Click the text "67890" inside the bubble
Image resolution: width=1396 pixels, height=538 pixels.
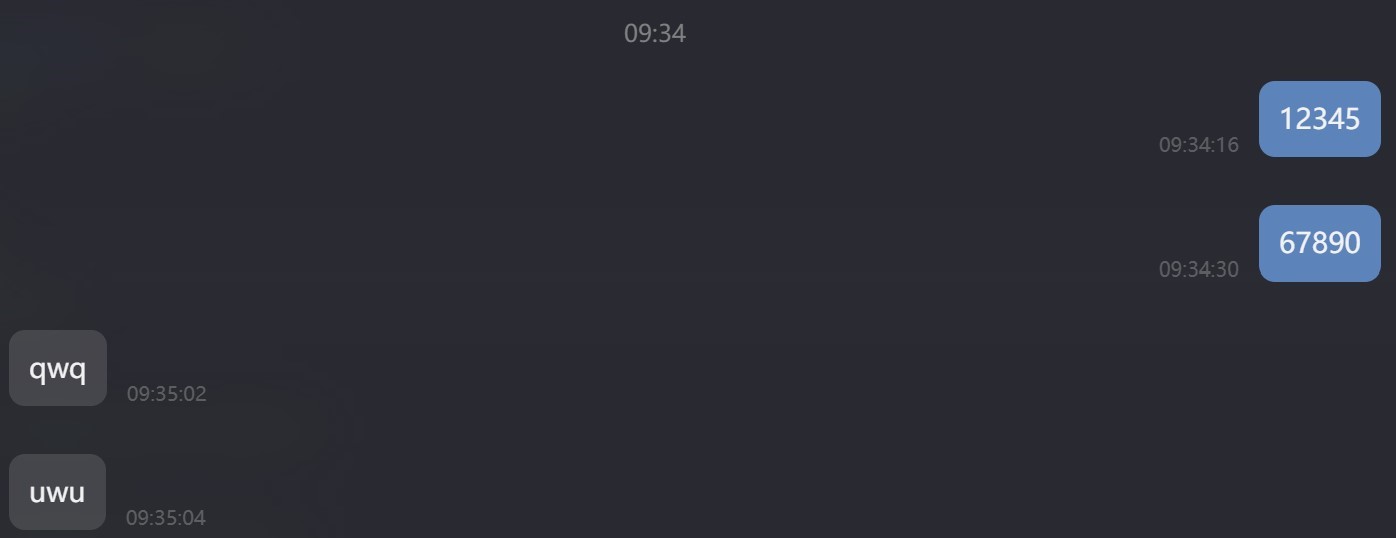pyautogui.click(x=1320, y=243)
